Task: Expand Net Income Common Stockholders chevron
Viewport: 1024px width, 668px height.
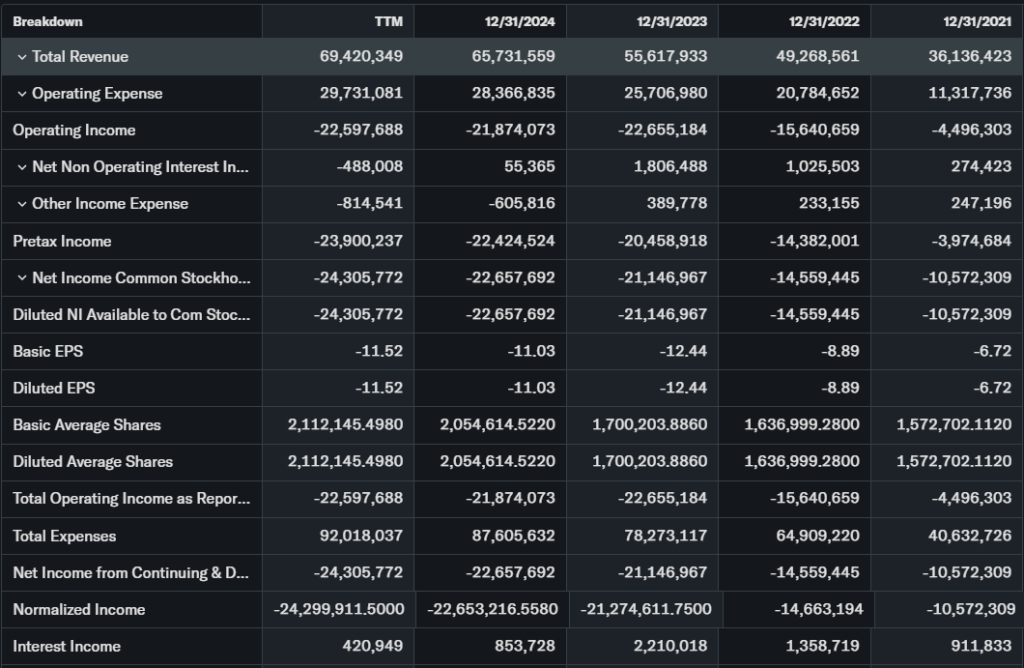Action: tap(21, 278)
